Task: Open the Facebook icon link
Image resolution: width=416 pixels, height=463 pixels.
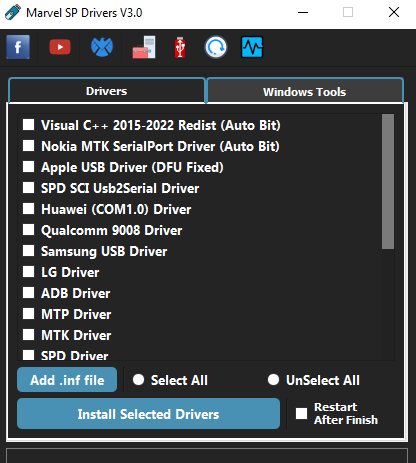Action: (x=18, y=47)
